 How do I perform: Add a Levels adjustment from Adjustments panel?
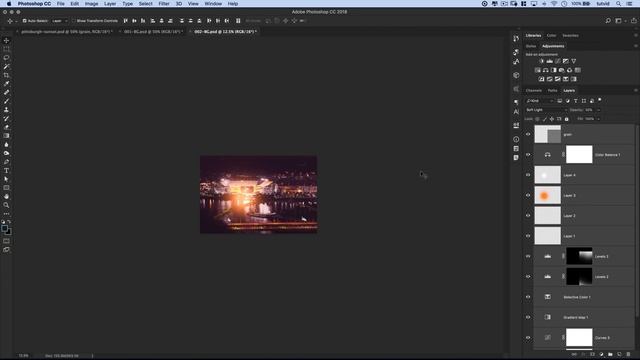click(x=549, y=61)
